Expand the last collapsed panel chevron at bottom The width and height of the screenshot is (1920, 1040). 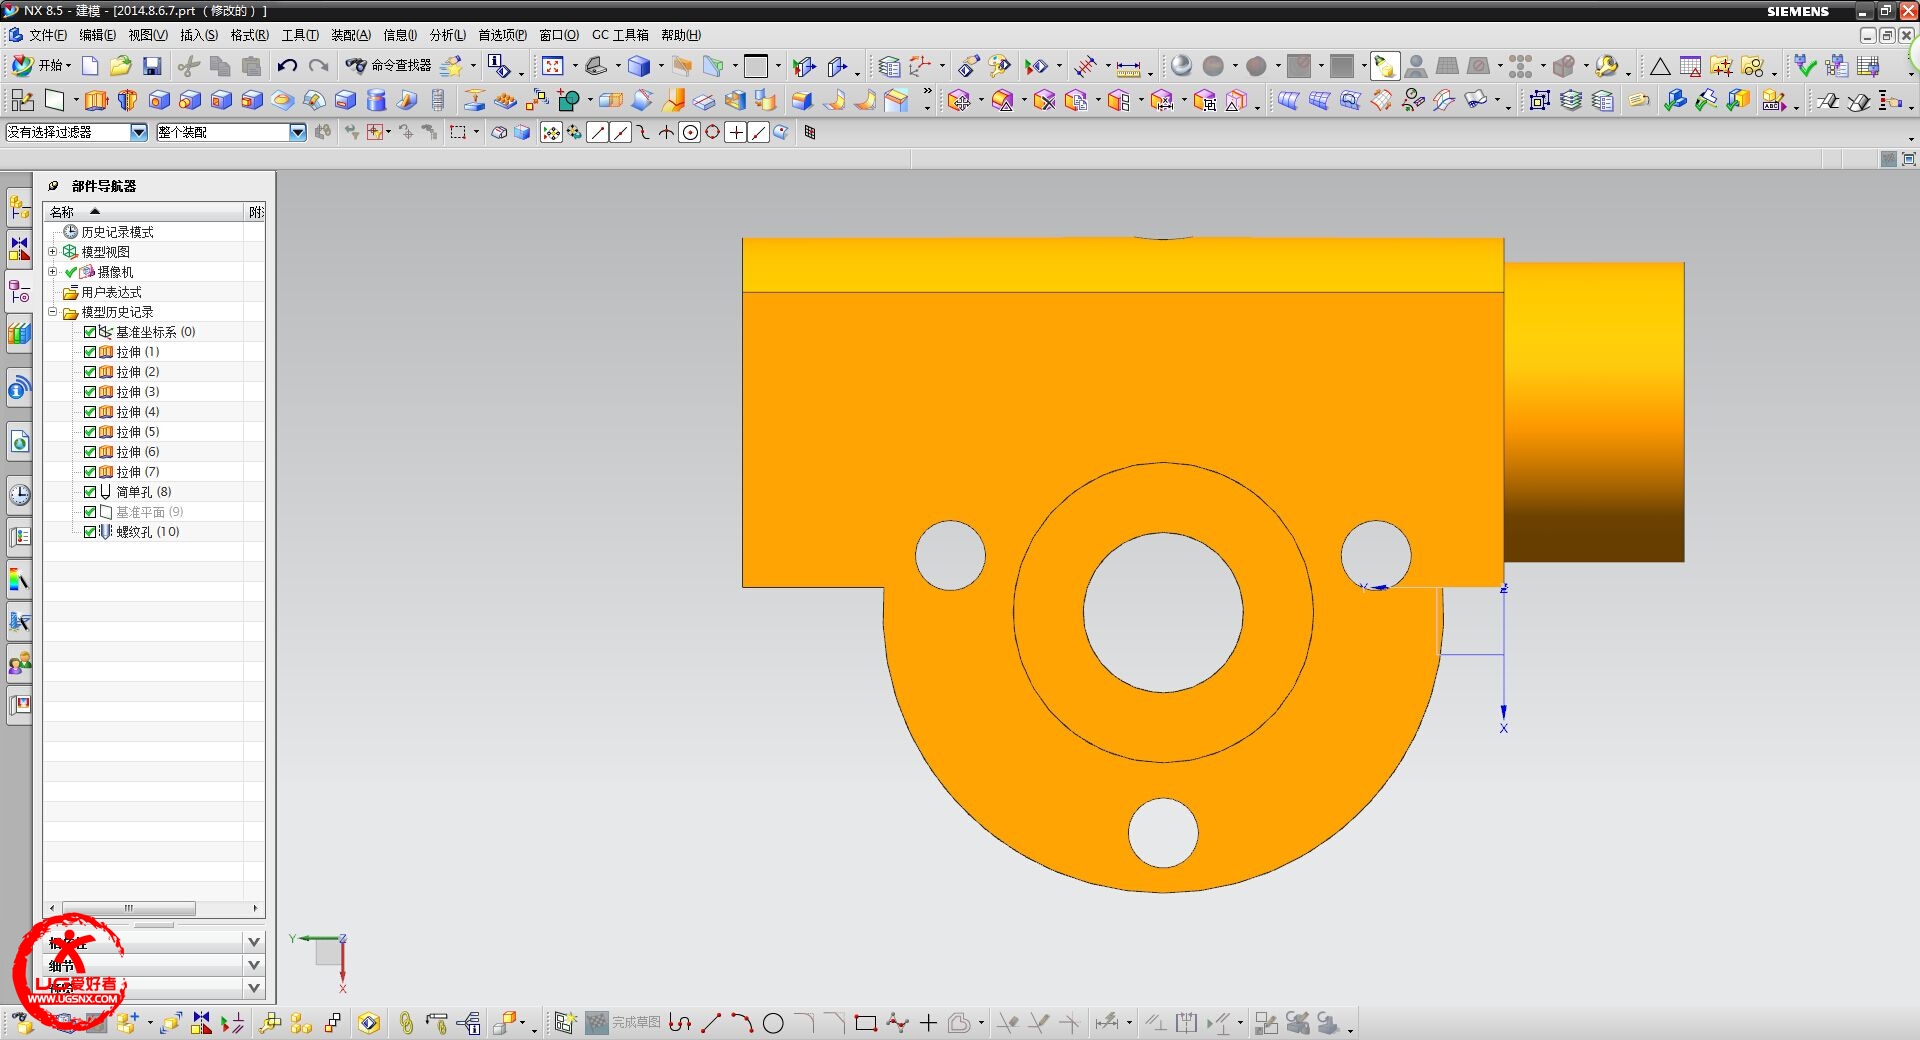coord(254,988)
